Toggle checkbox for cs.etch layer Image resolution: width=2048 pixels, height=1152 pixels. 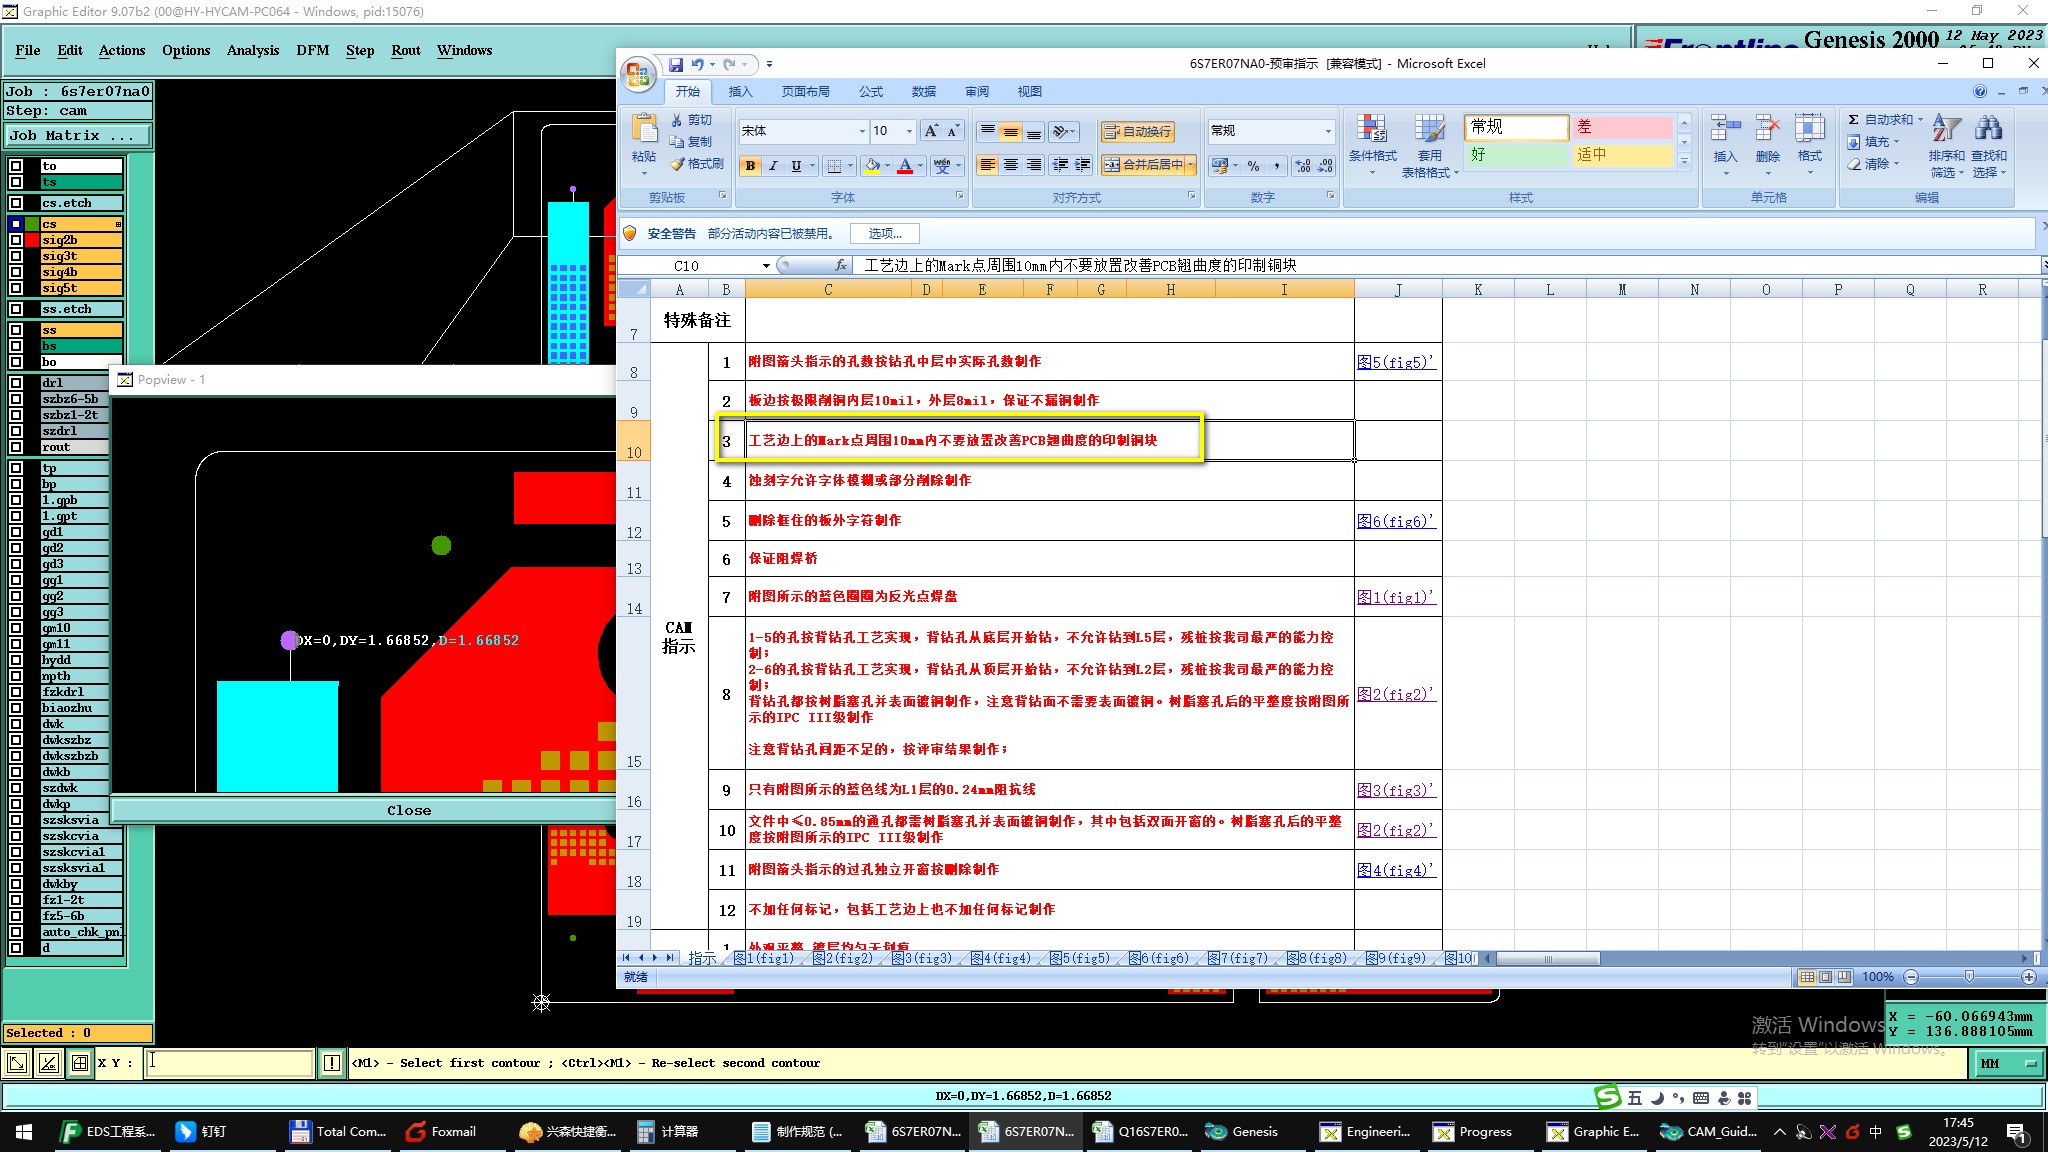[16, 203]
